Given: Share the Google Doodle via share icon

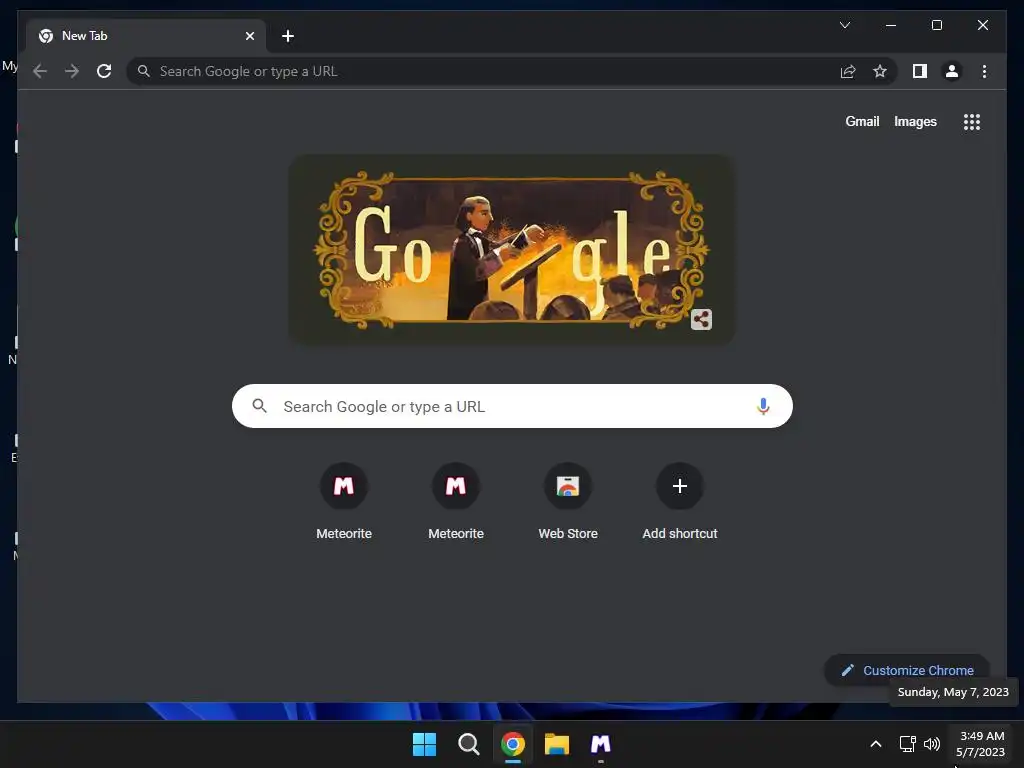Looking at the screenshot, I should tap(701, 319).
